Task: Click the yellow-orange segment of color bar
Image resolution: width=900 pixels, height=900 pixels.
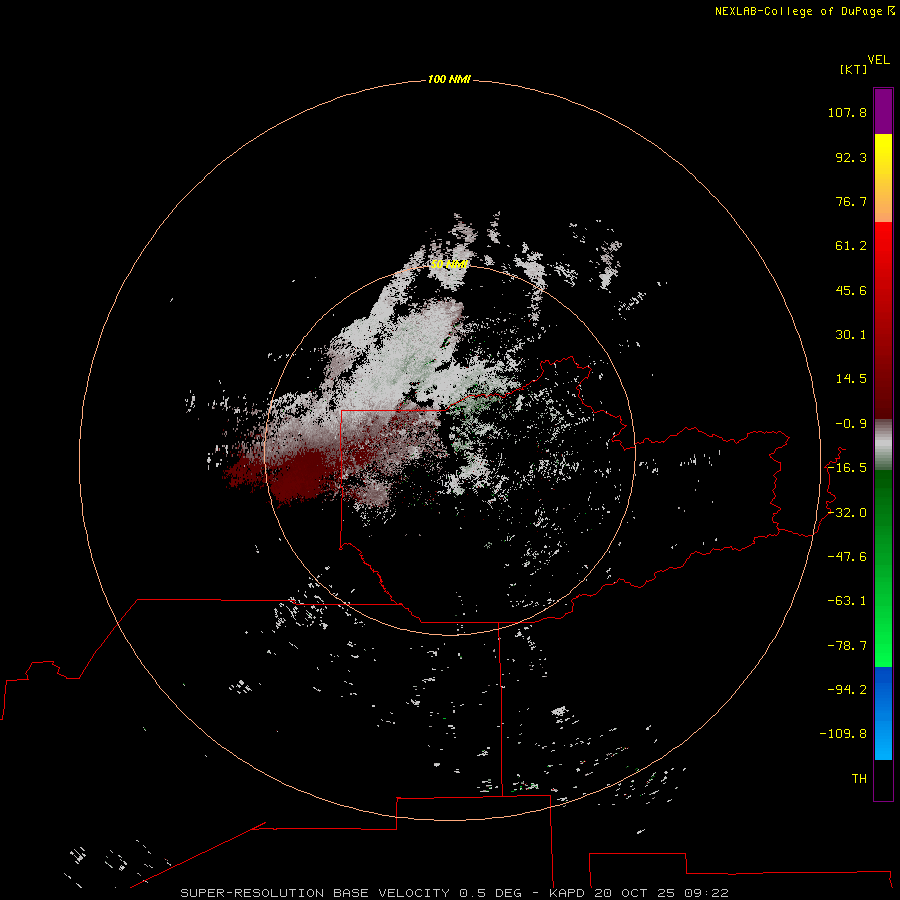Action: (883, 178)
